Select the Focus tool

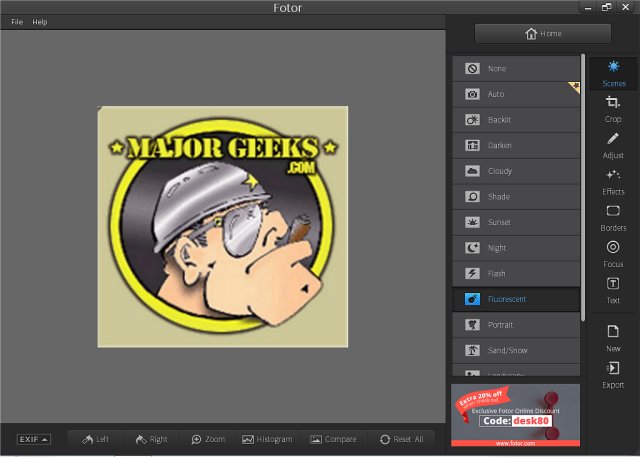613,253
